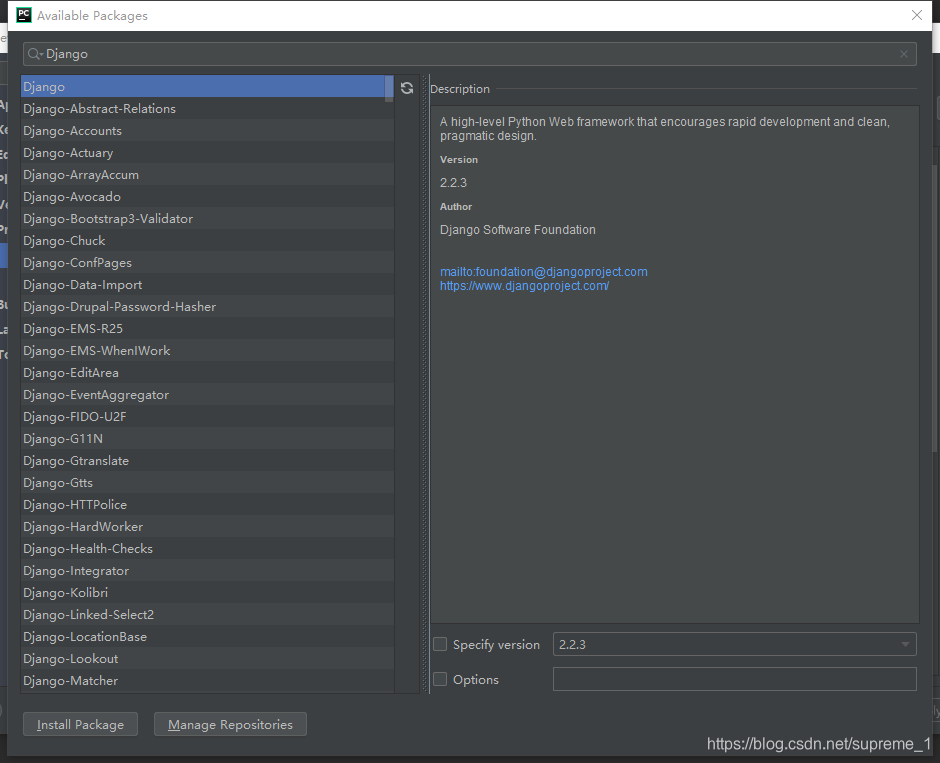Click the Install Package button
The height and width of the screenshot is (763, 940).
tap(80, 724)
